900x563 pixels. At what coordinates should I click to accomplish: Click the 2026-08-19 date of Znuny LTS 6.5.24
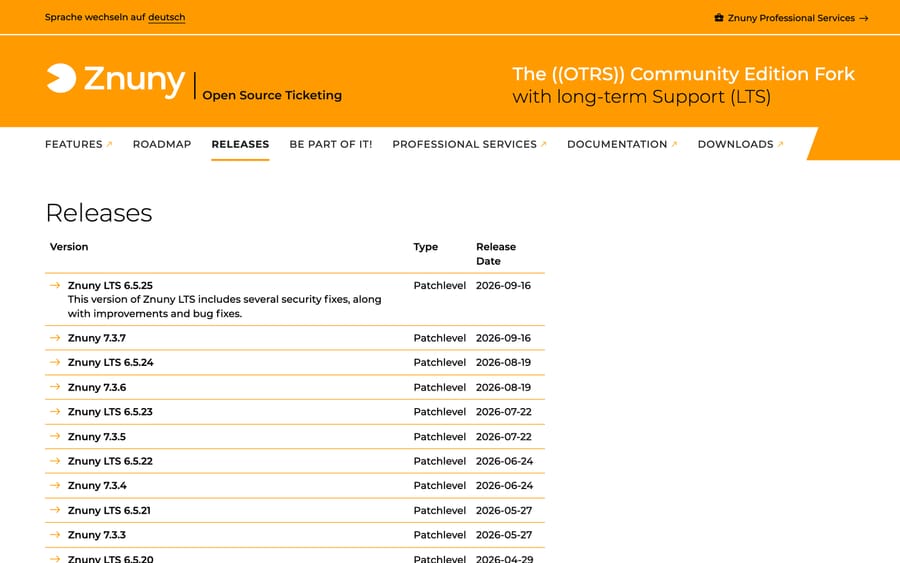(x=503, y=362)
